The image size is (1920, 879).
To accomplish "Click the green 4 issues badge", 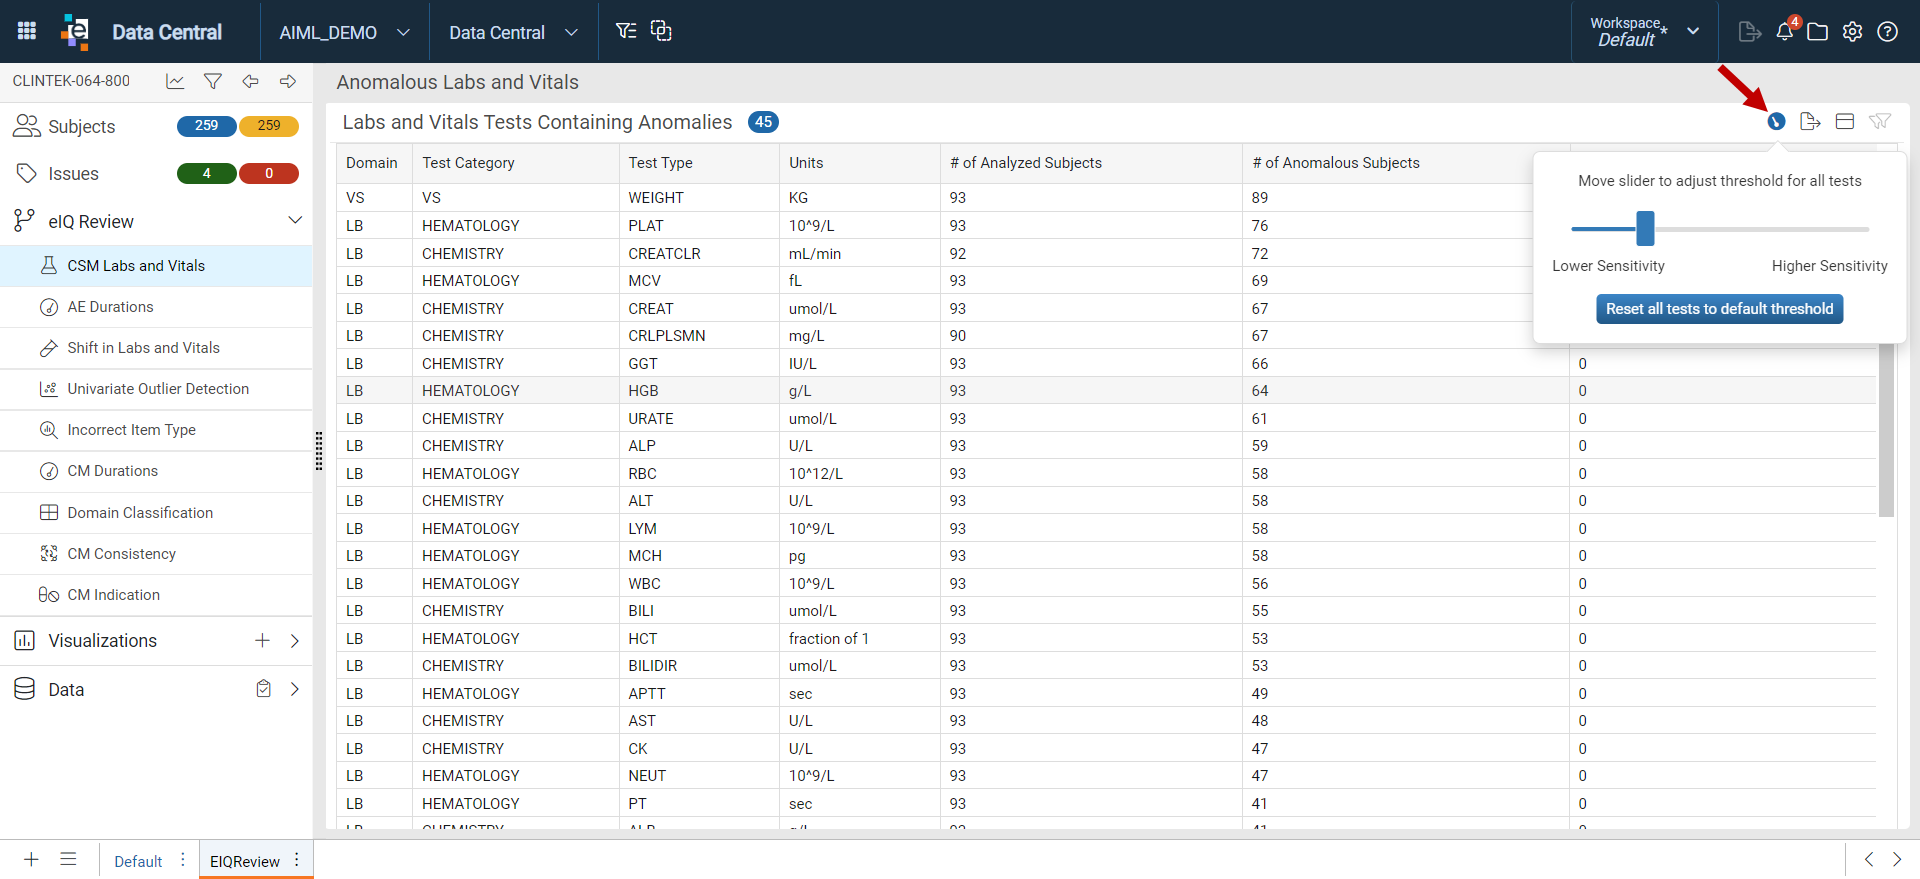I will (207, 173).
